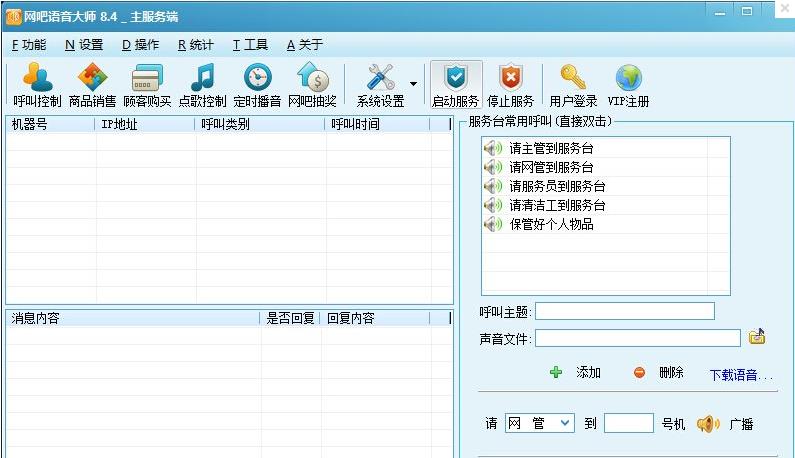Screen dimensions: 795x458
Task: Click speaker icon beside 请网管到服务台
Action: tap(493, 167)
